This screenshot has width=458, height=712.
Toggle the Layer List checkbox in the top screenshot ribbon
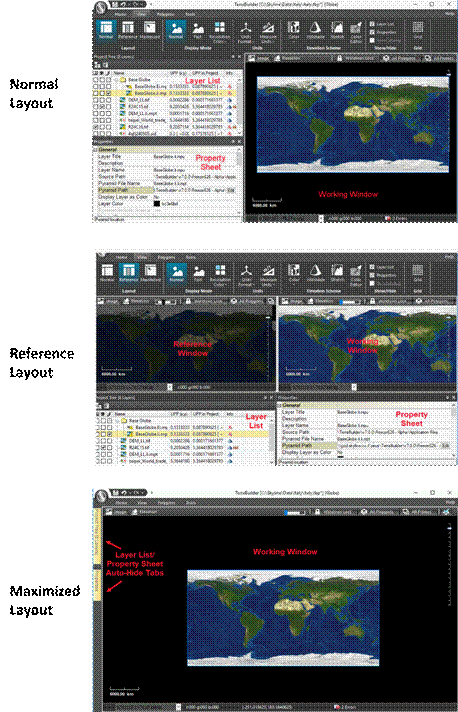pyautogui.click(x=372, y=24)
